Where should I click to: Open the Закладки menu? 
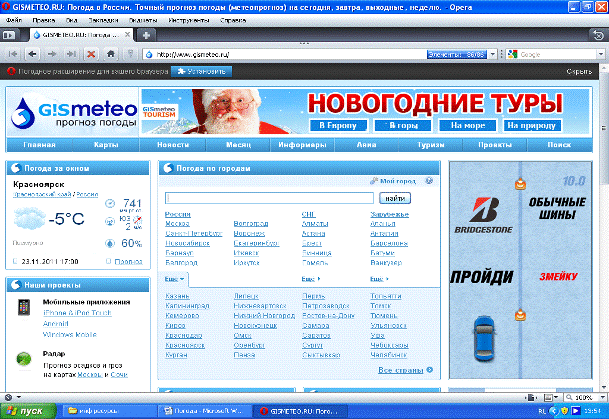click(x=103, y=20)
